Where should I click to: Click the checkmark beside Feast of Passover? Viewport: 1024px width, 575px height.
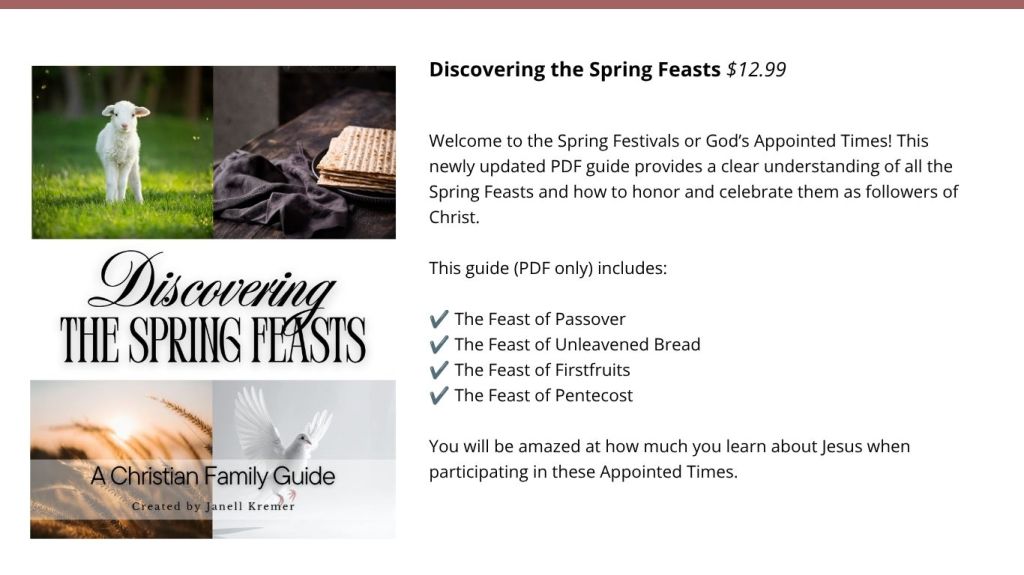(439, 319)
